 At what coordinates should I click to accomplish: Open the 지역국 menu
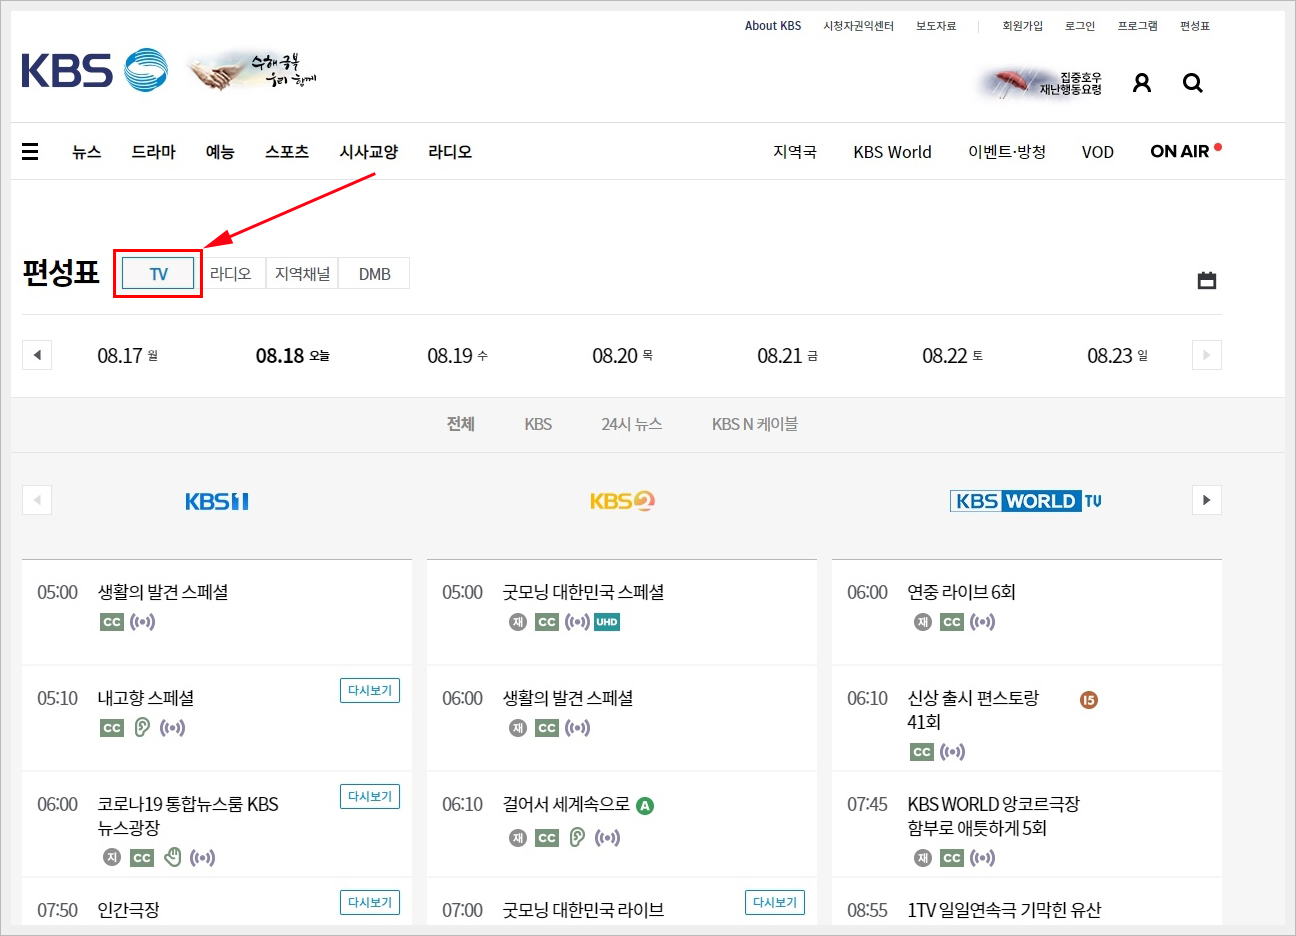[x=795, y=152]
